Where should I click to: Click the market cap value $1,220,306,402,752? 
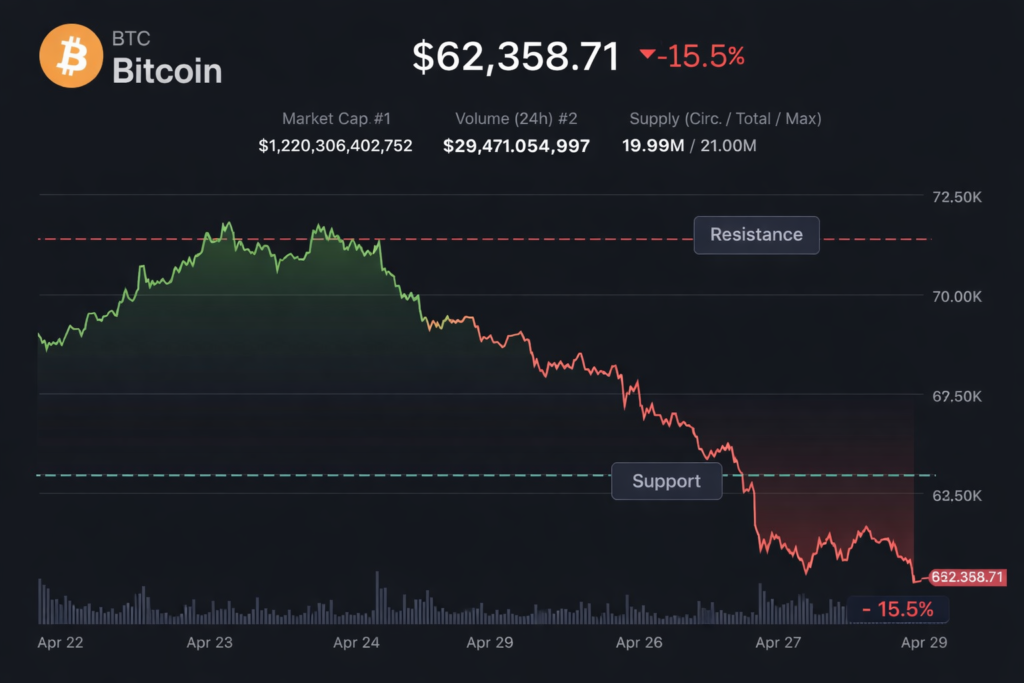[335, 146]
